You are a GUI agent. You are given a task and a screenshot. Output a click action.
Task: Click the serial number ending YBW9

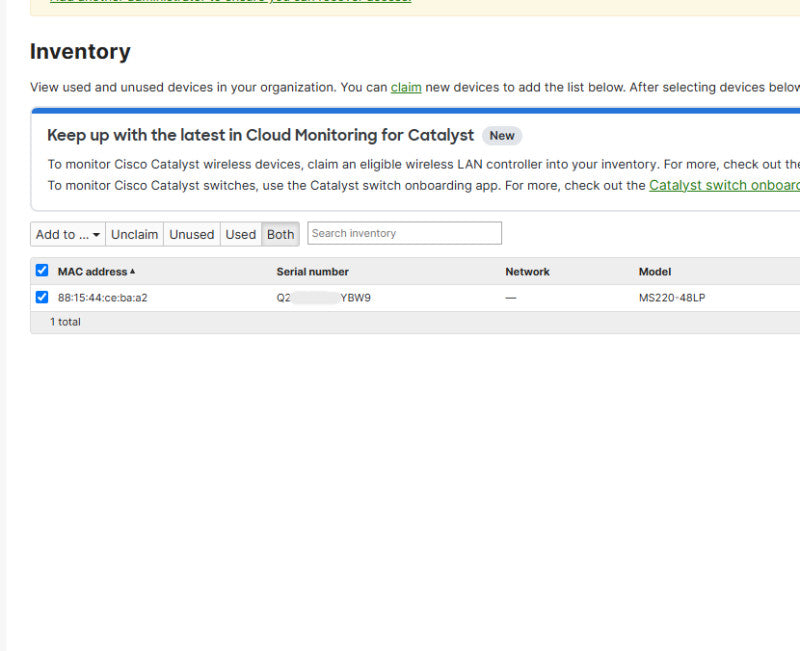click(323, 297)
